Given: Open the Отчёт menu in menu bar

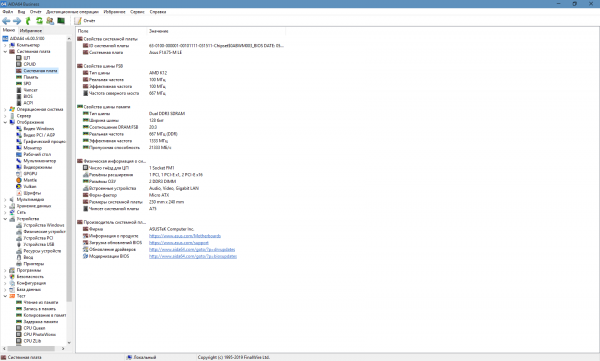Looking at the screenshot, I should [36, 12].
